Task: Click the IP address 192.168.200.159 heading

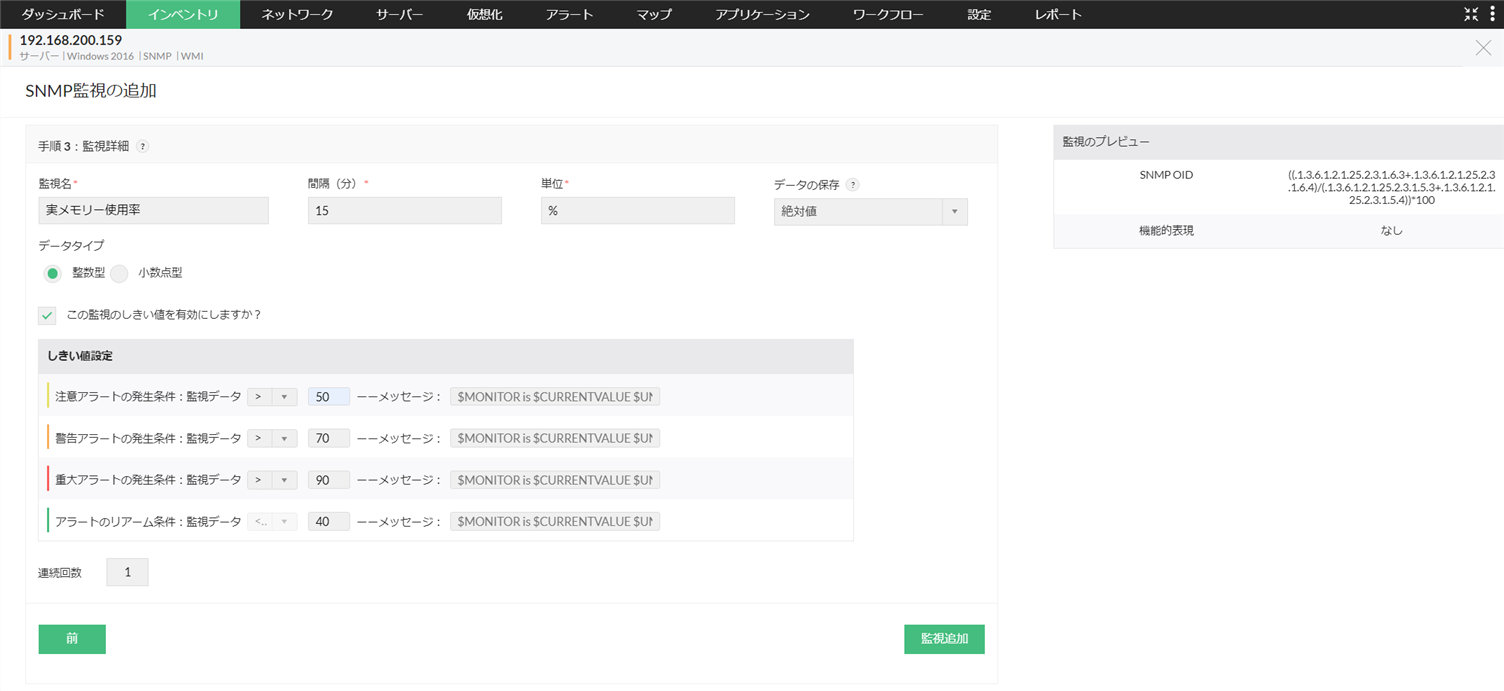Action: (x=71, y=41)
